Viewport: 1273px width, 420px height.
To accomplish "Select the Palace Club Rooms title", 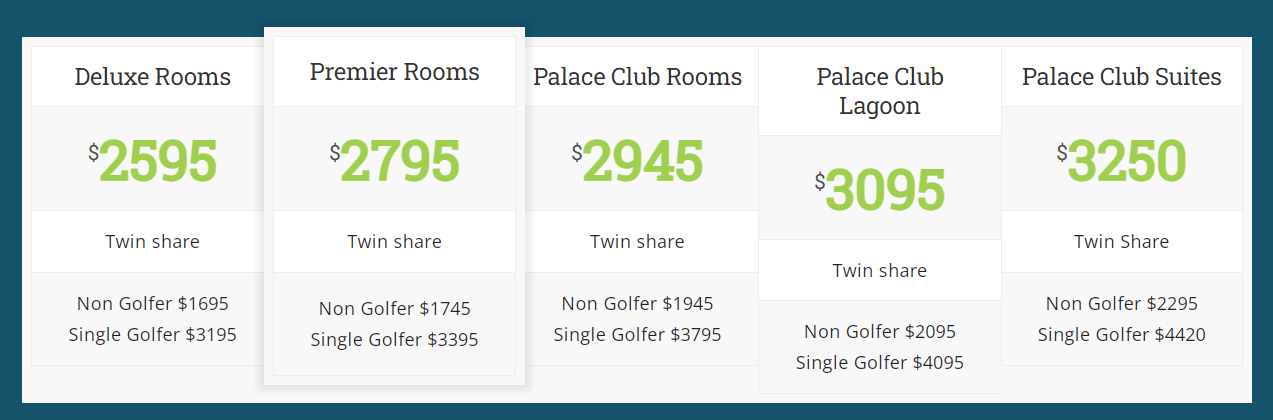I will [637, 77].
